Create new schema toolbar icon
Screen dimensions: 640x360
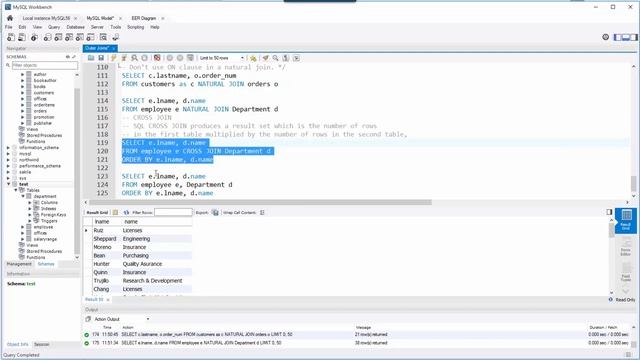47,37
